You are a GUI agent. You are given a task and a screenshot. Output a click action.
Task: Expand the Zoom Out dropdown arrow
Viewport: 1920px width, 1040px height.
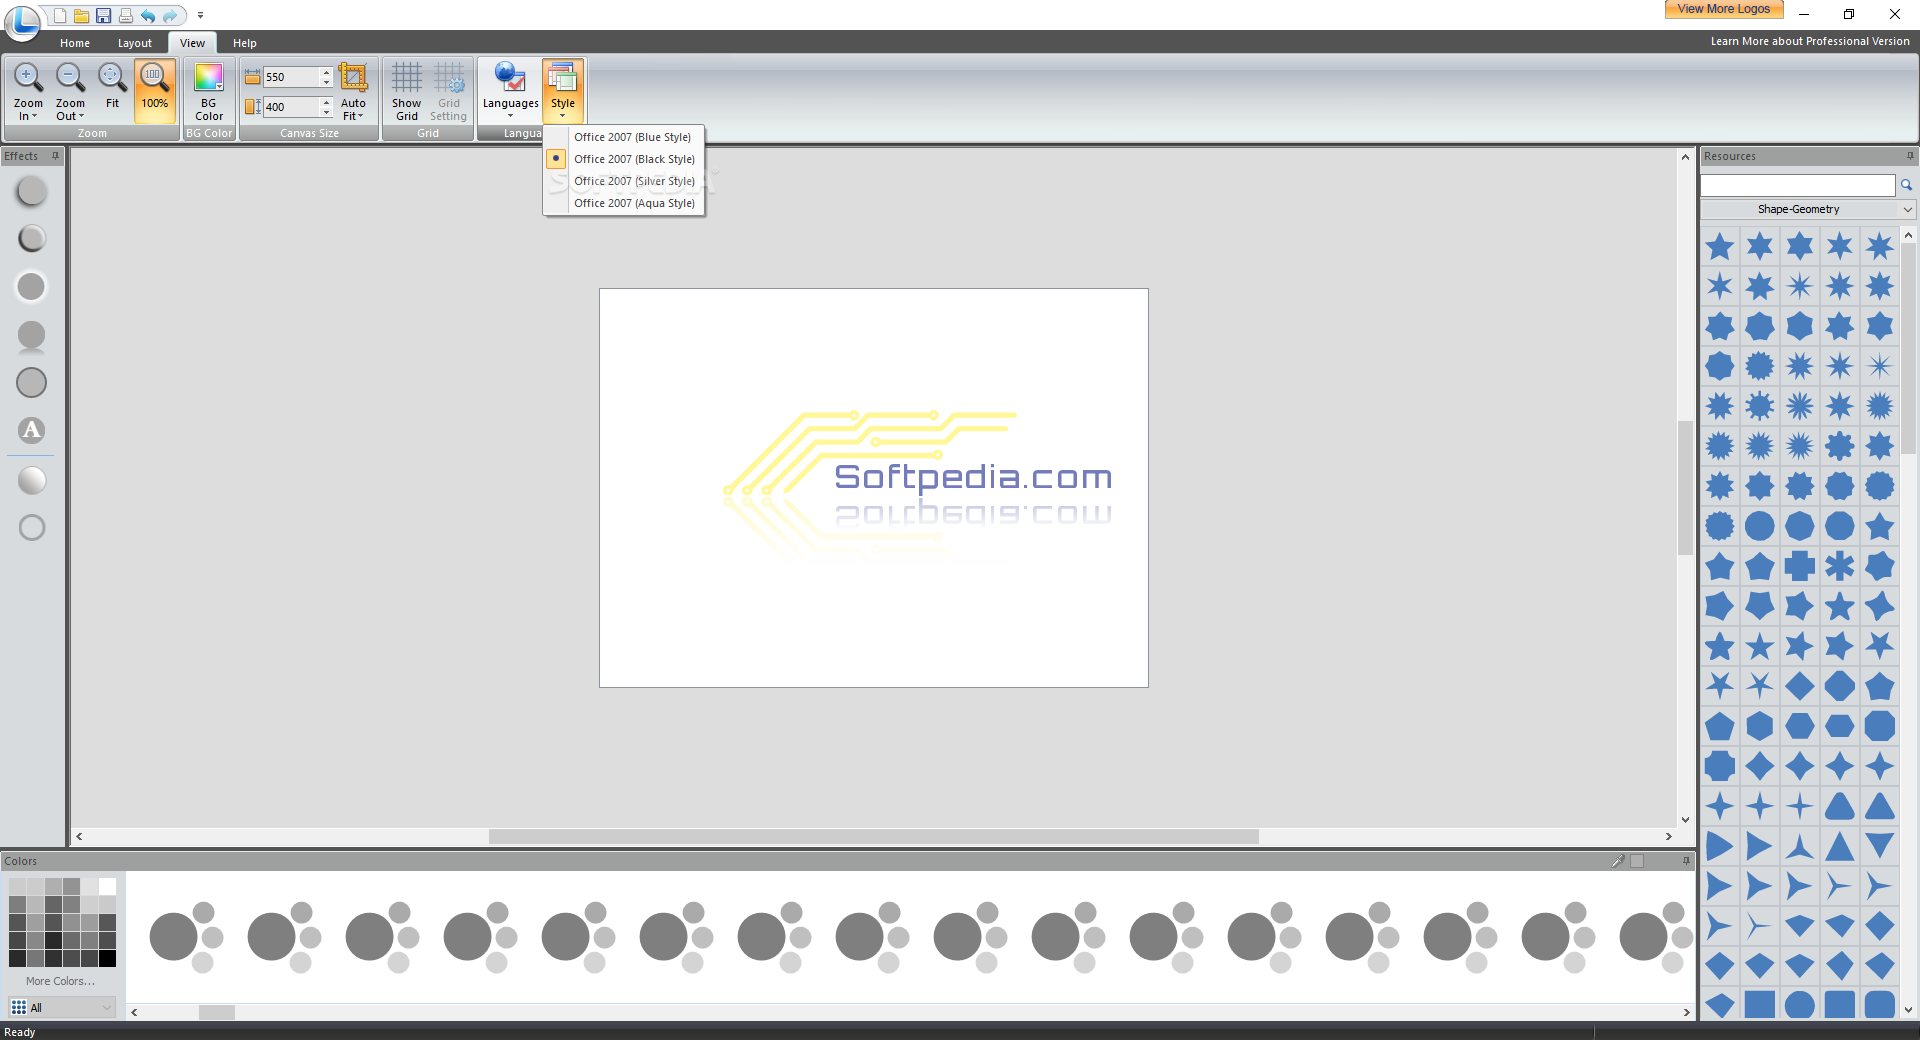click(81, 117)
